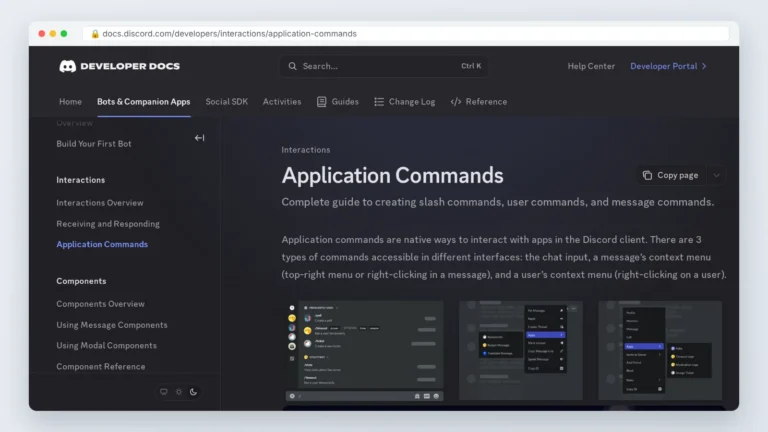Open Receiving and Responding page
The width and height of the screenshot is (768, 432).
[108, 224]
